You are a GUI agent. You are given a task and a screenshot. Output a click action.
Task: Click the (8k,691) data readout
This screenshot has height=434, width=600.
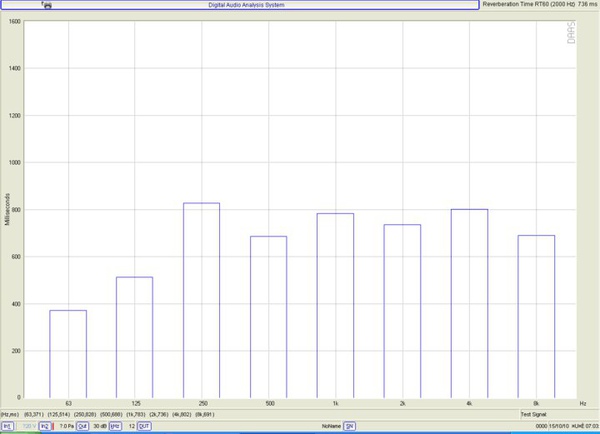pyautogui.click(x=205, y=414)
